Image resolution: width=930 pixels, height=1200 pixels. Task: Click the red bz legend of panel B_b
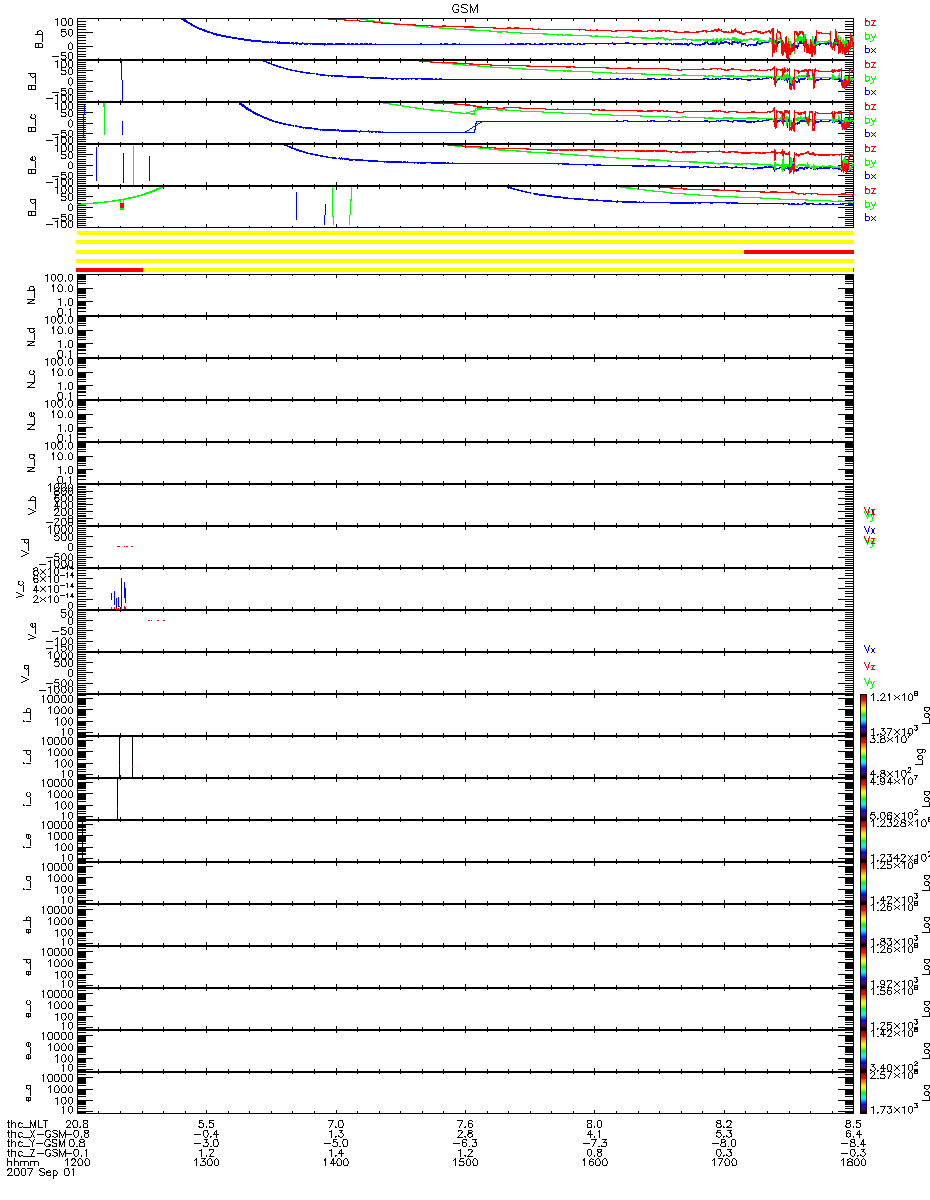click(870, 22)
